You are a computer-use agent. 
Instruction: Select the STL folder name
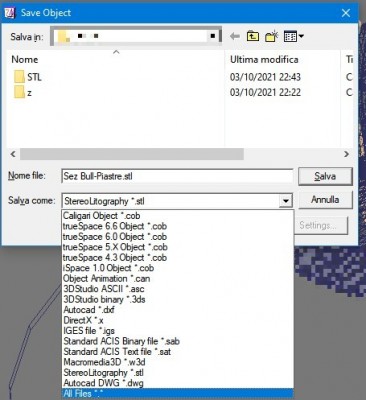coord(34,77)
